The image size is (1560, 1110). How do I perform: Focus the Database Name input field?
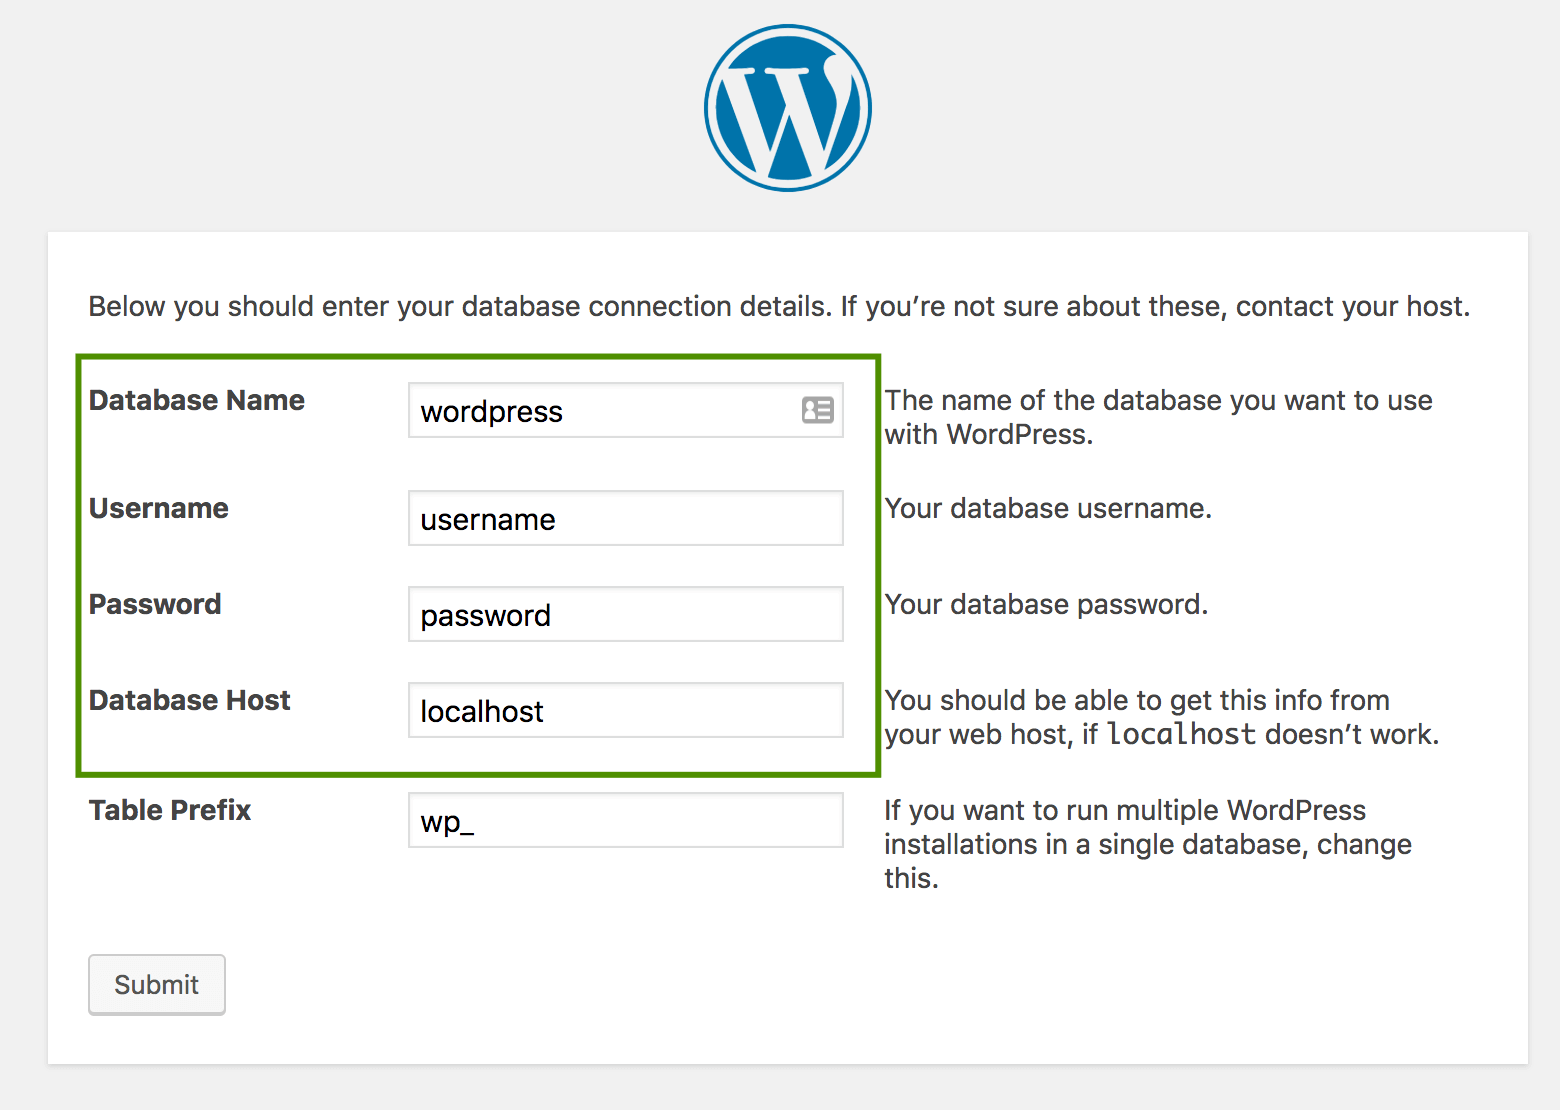(x=626, y=410)
